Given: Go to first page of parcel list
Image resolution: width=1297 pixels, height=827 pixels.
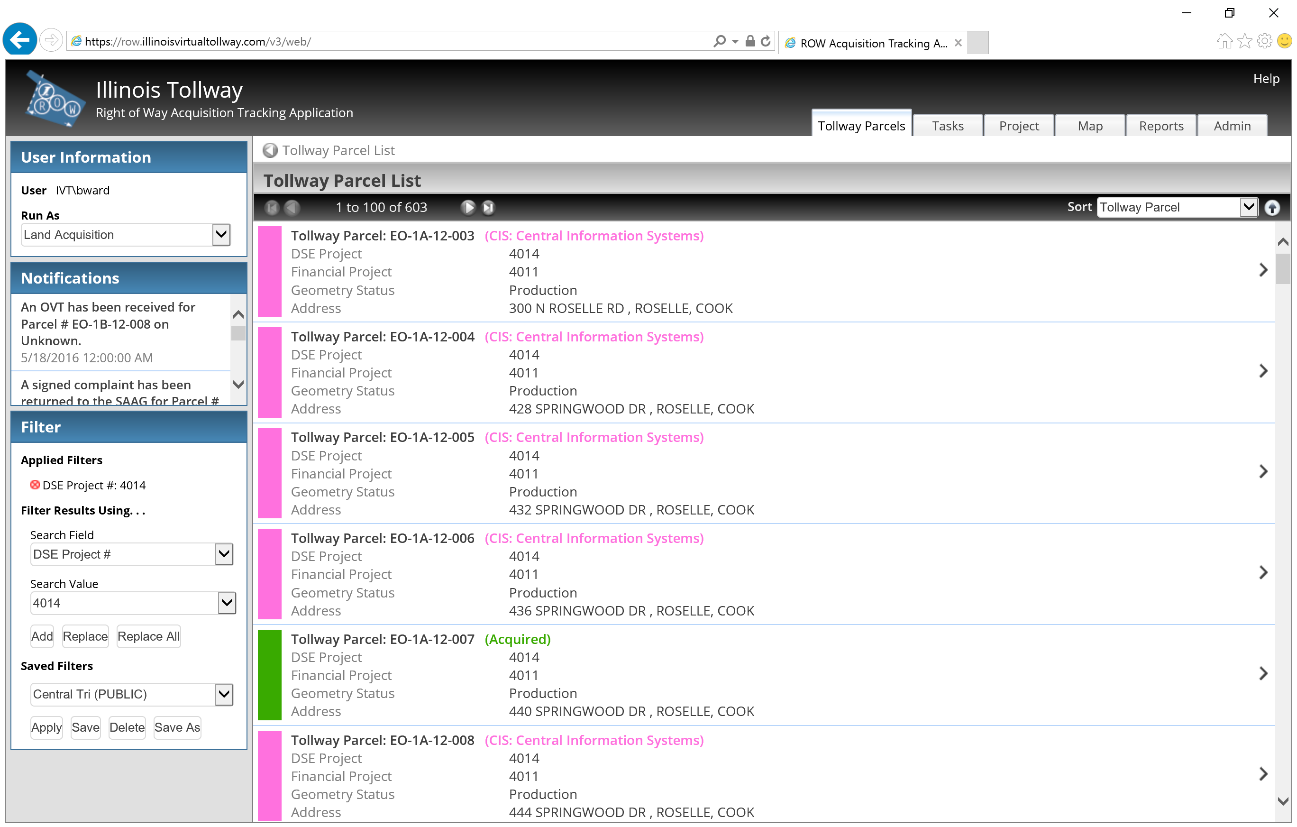Looking at the screenshot, I should 272,208.
